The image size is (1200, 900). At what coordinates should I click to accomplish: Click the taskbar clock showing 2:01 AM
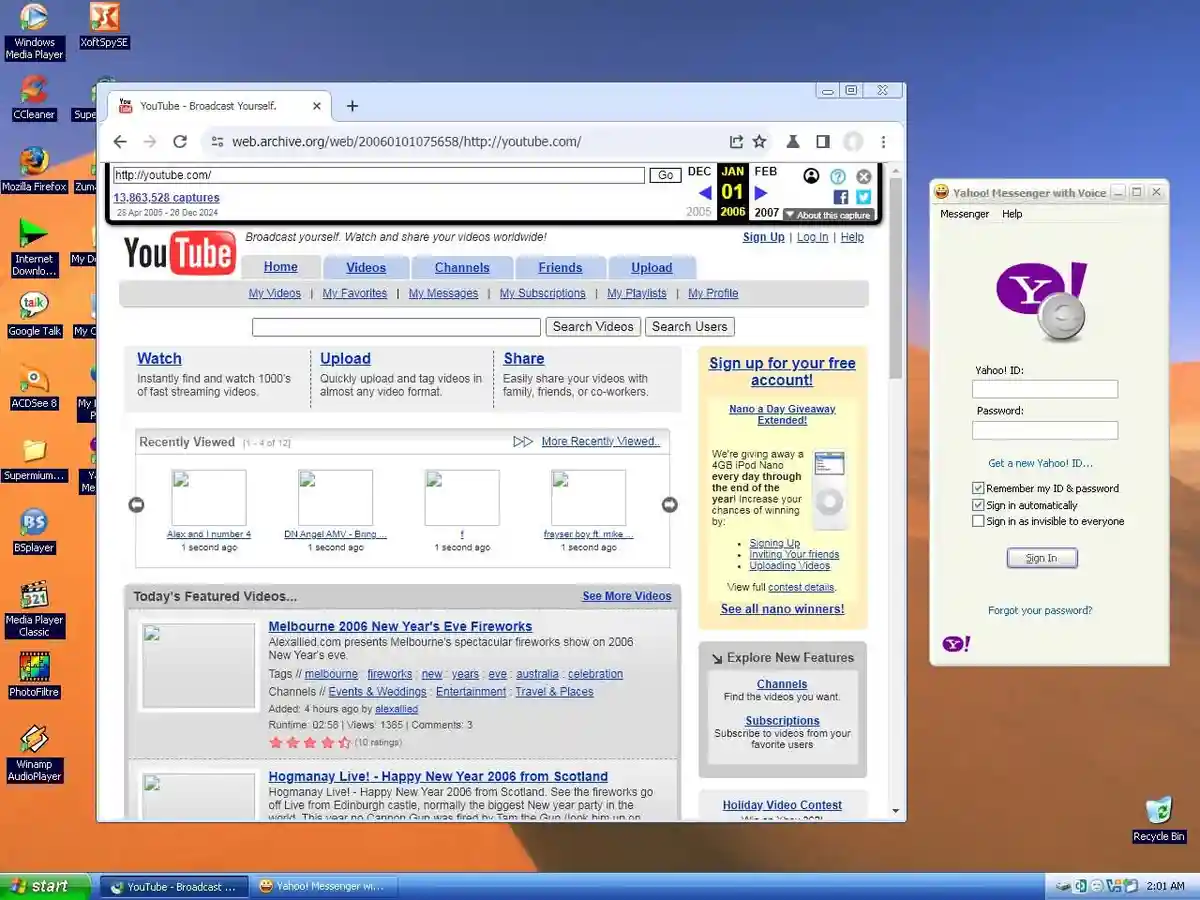1166,886
